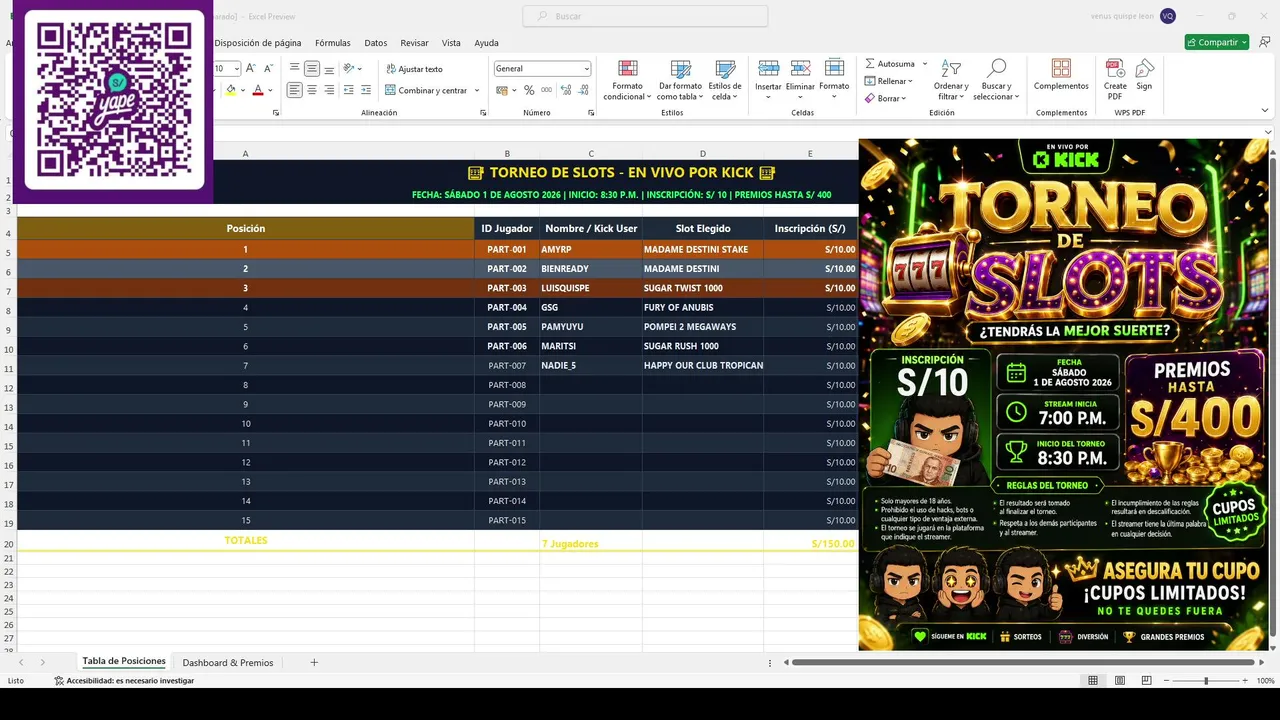Click the Compartir share button
The image size is (1280, 720).
1217,42
